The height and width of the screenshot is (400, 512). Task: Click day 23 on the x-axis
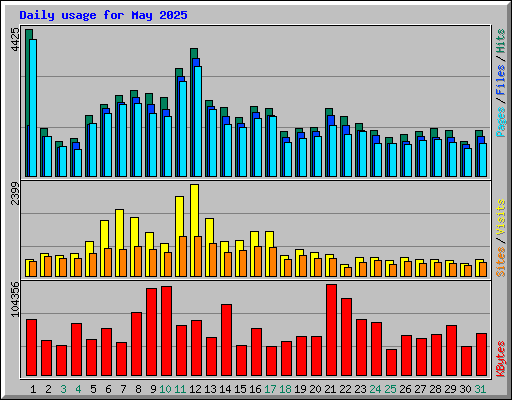coord(360,389)
